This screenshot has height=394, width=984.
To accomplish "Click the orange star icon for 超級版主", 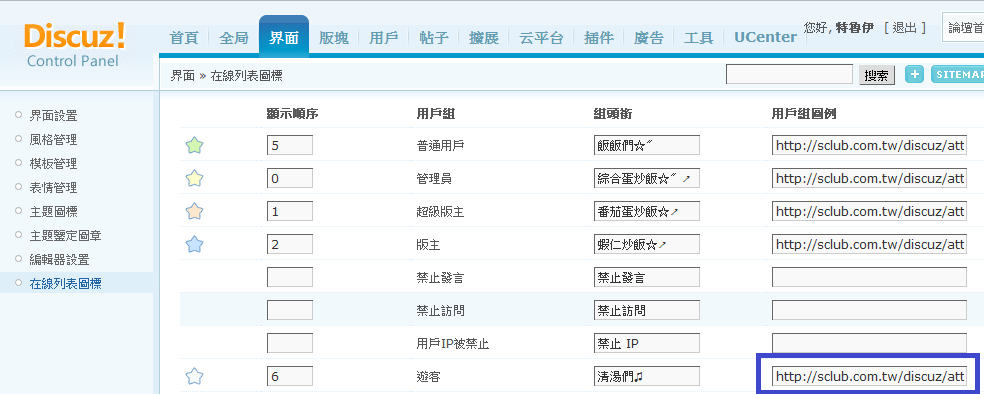I will (x=195, y=211).
